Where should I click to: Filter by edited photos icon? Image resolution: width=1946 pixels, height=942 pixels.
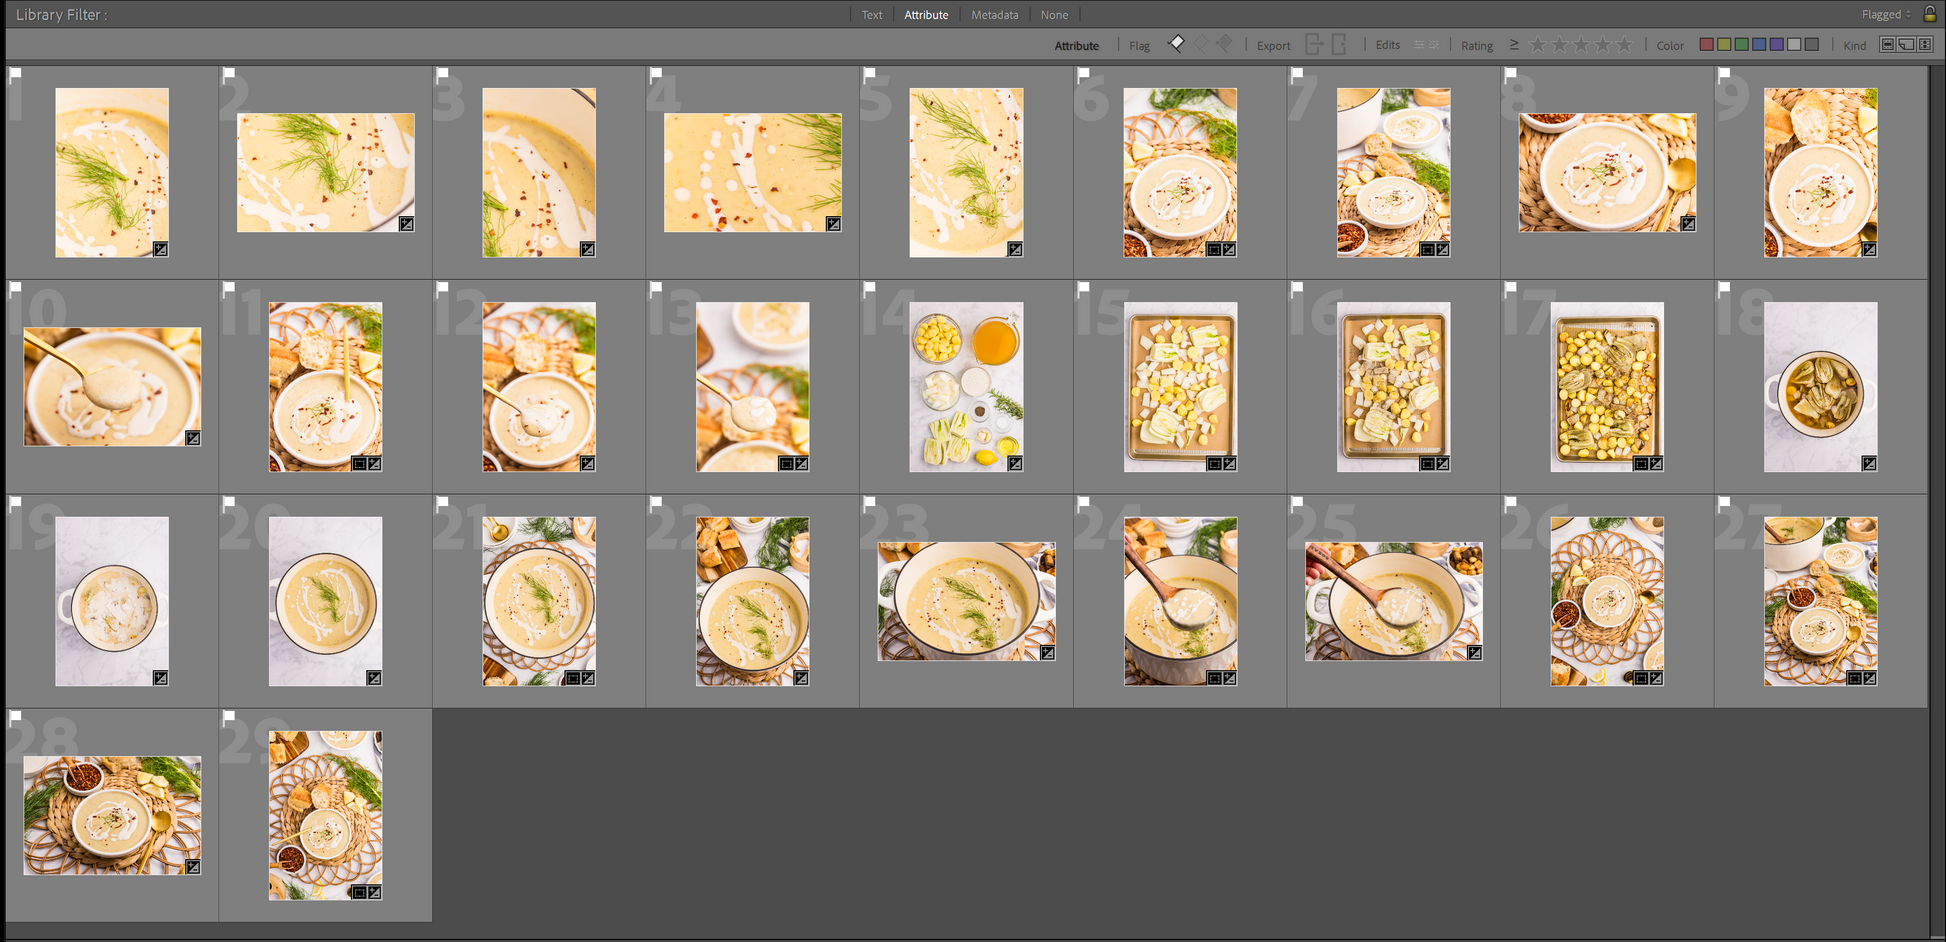pos(1418,45)
